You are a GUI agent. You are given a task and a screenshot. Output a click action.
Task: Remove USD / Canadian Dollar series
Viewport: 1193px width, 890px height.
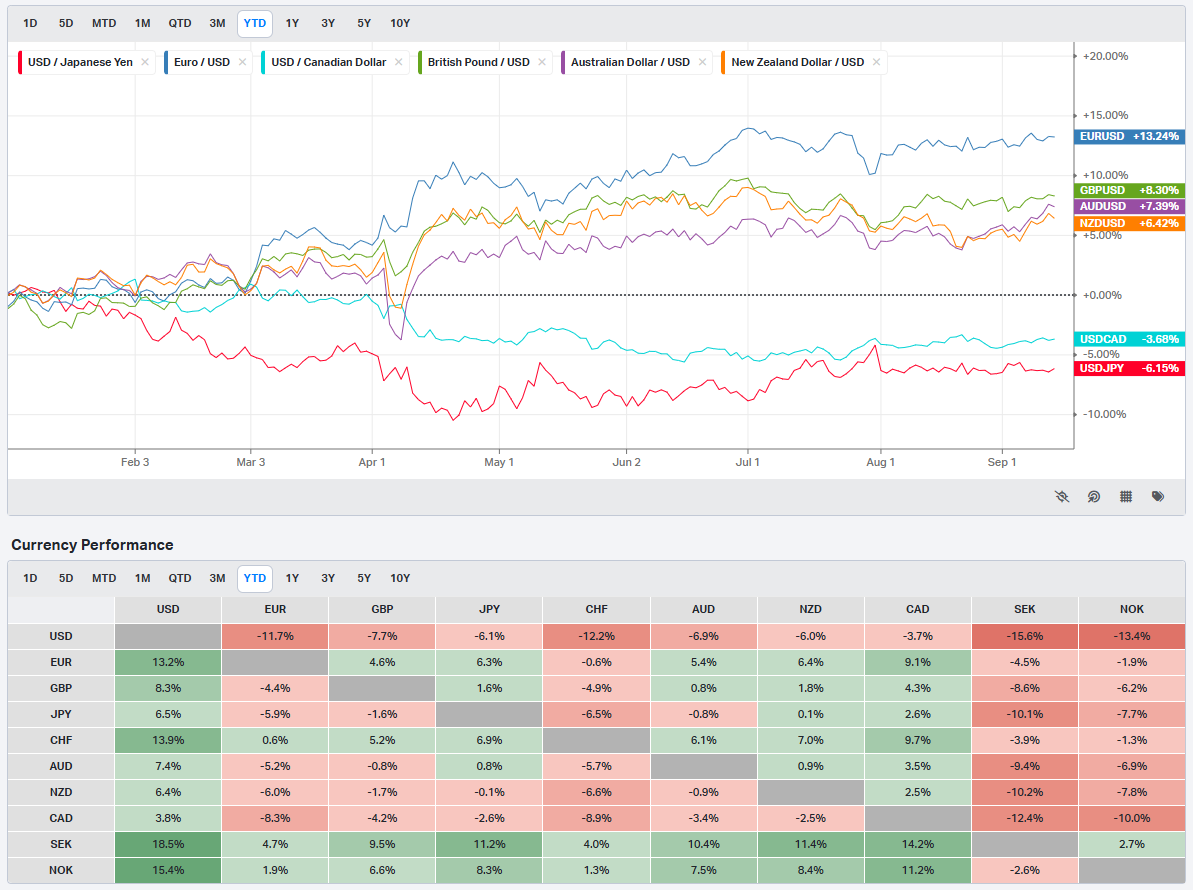[x=399, y=62]
